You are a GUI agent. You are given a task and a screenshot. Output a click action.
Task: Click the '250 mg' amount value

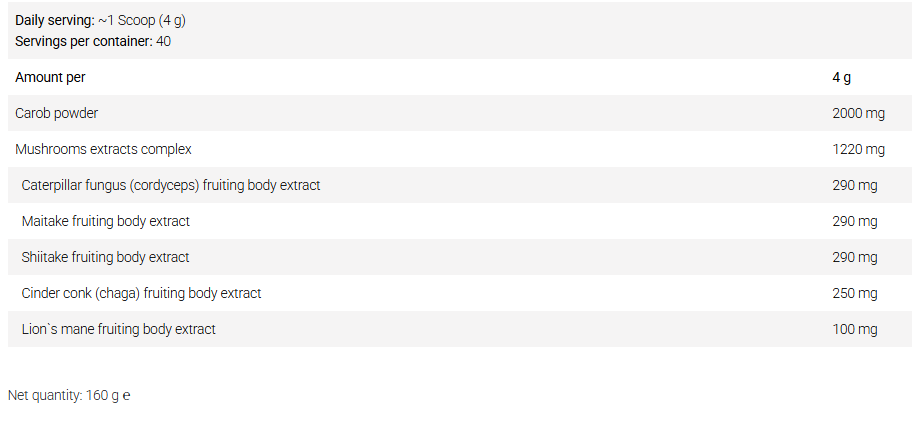(854, 293)
